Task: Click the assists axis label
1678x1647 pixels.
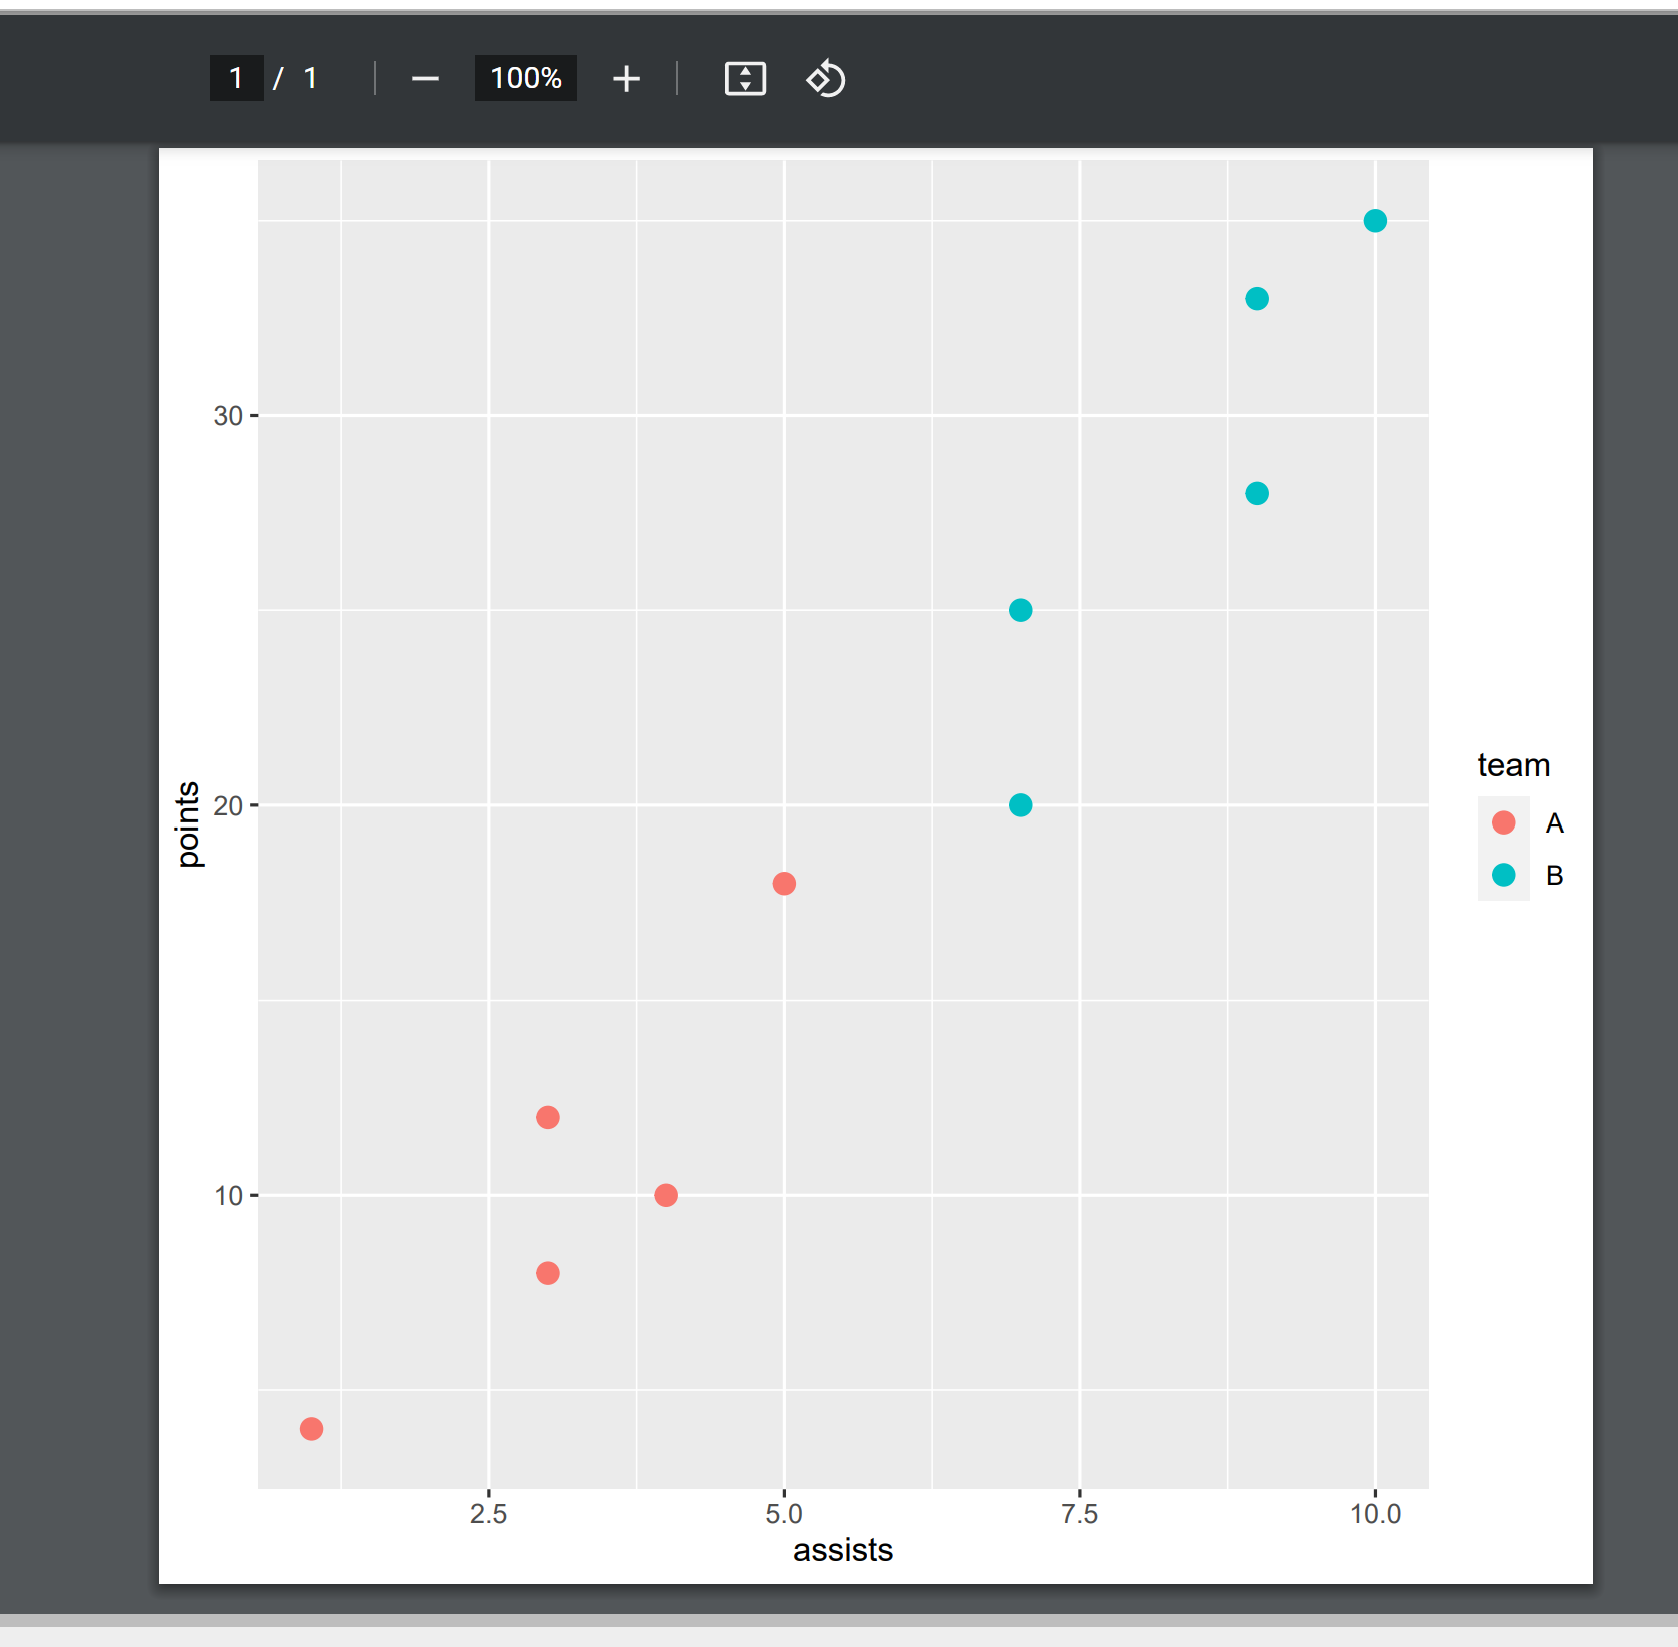Action: 842,1550
